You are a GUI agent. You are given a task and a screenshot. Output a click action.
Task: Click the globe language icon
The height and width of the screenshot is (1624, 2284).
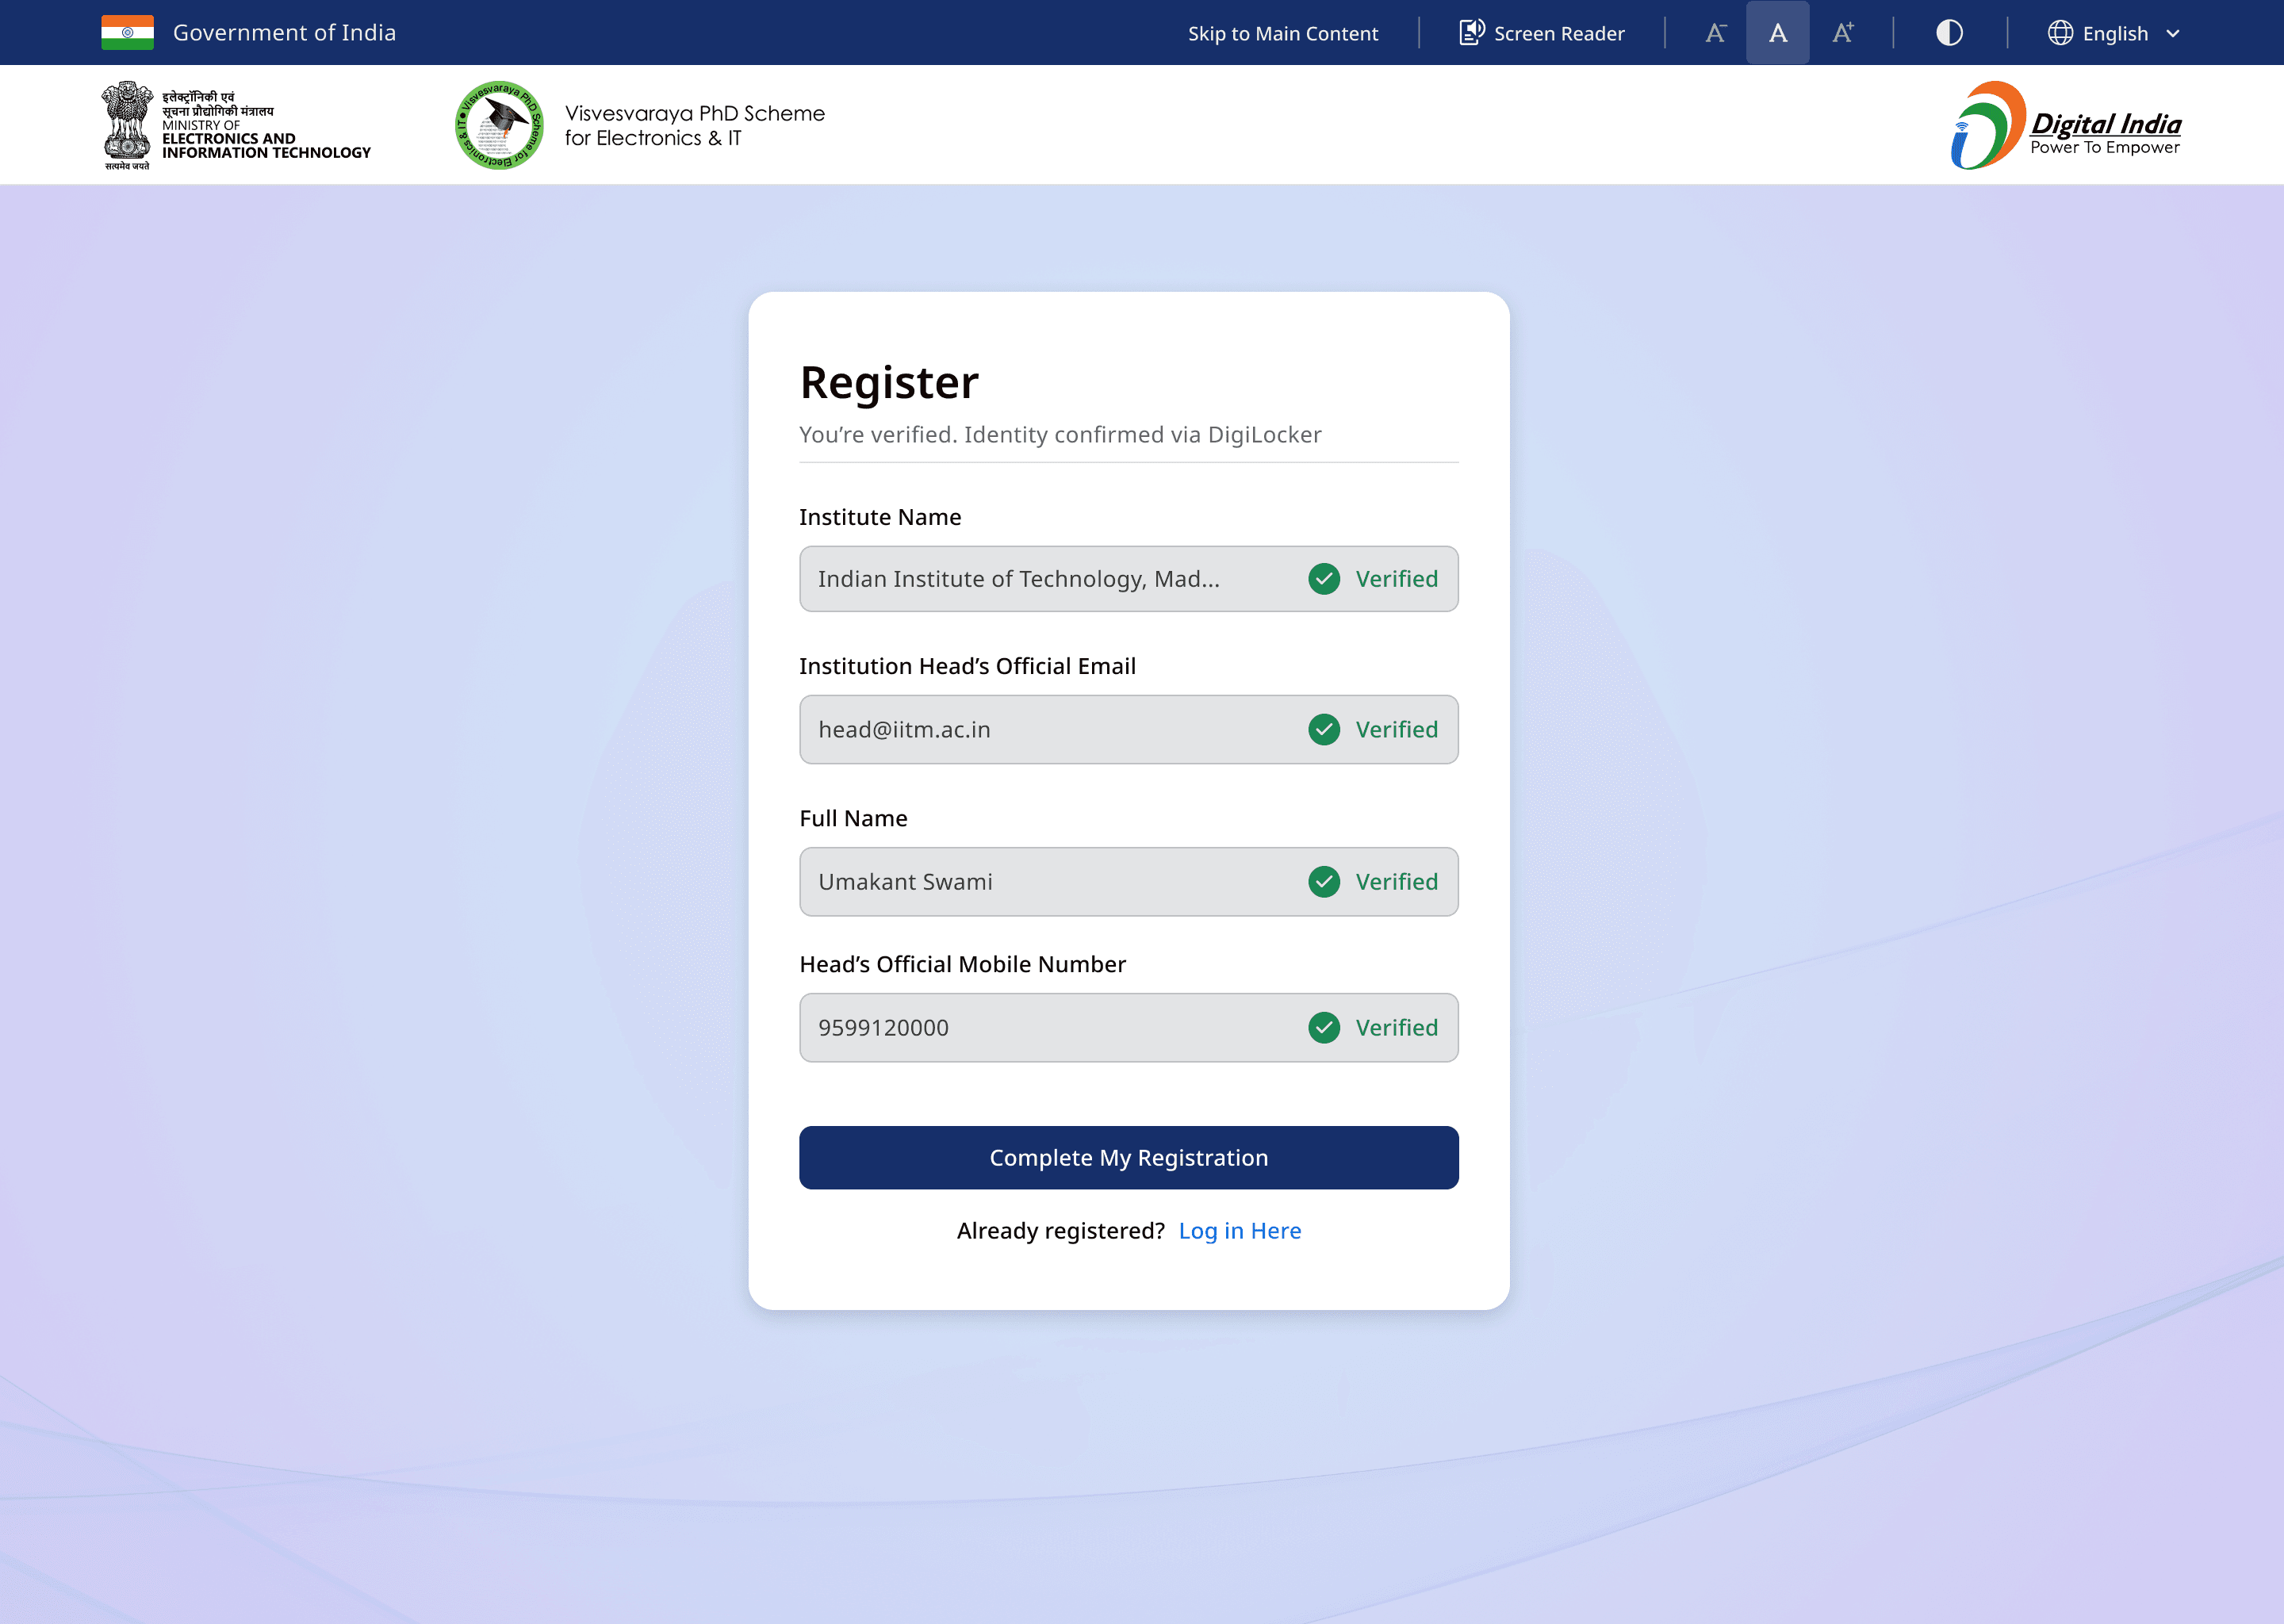coord(2060,33)
